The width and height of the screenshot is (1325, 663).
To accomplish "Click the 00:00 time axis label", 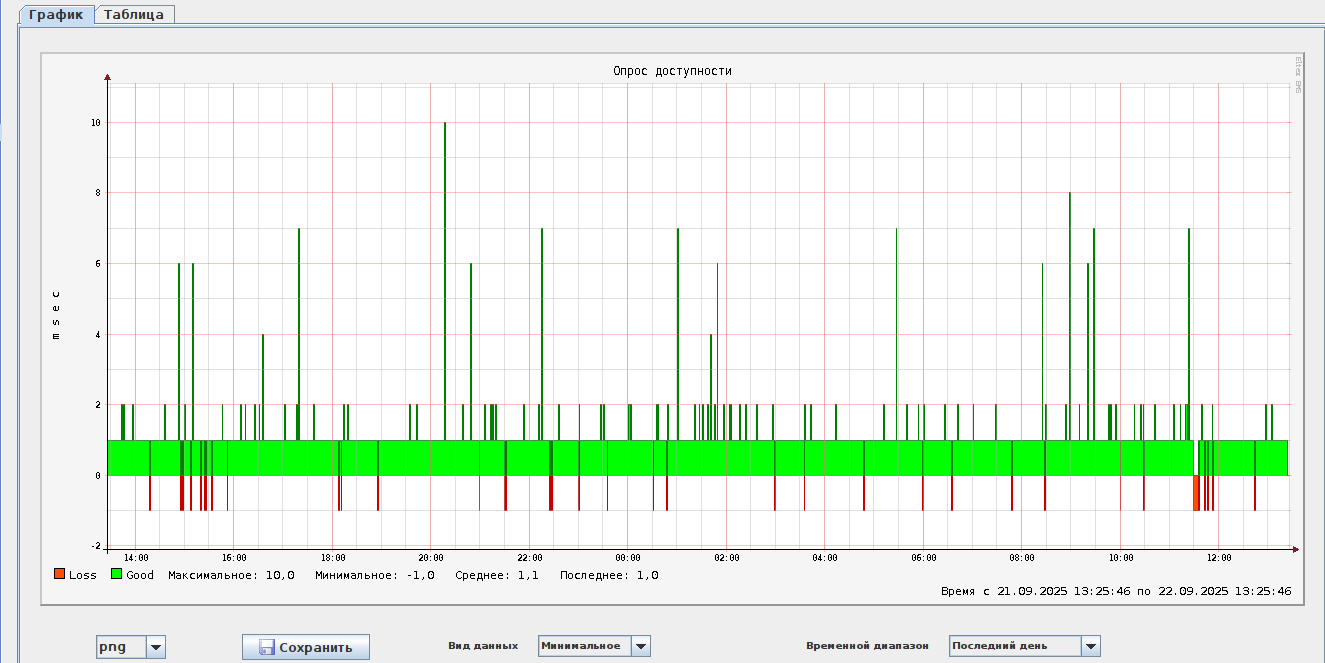I will (x=627, y=558).
